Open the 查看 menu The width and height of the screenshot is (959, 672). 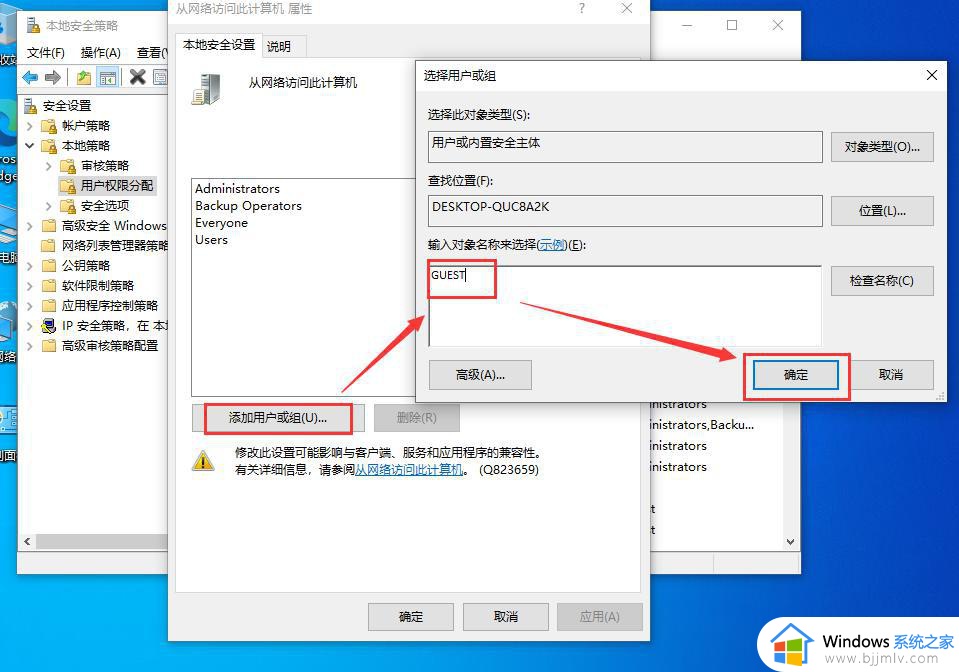coord(151,53)
